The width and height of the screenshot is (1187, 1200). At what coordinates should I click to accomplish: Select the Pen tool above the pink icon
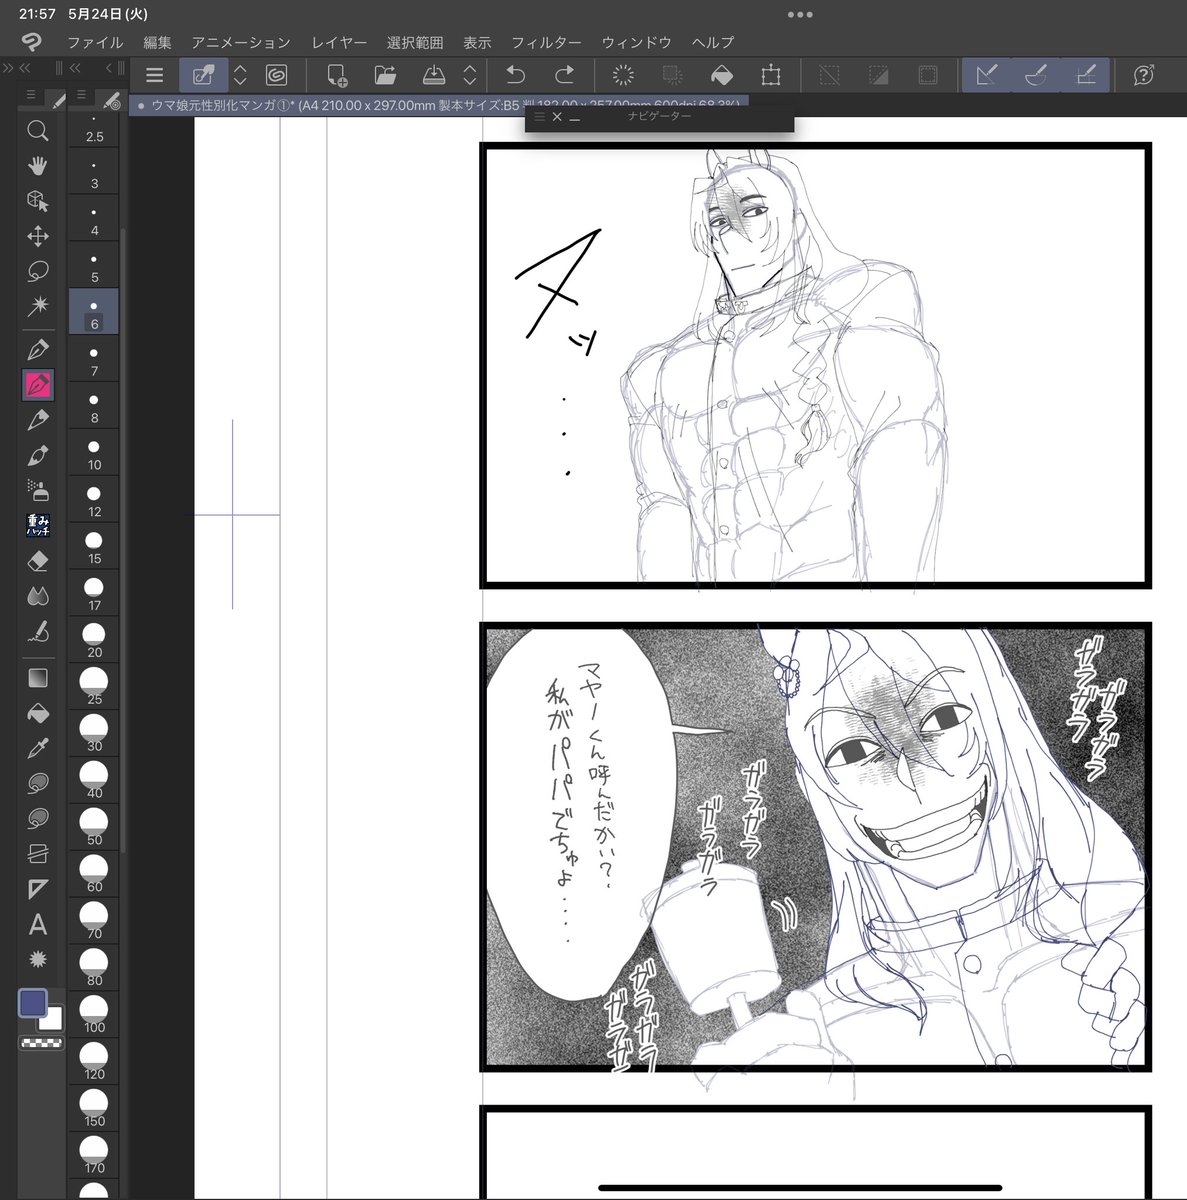(x=38, y=350)
